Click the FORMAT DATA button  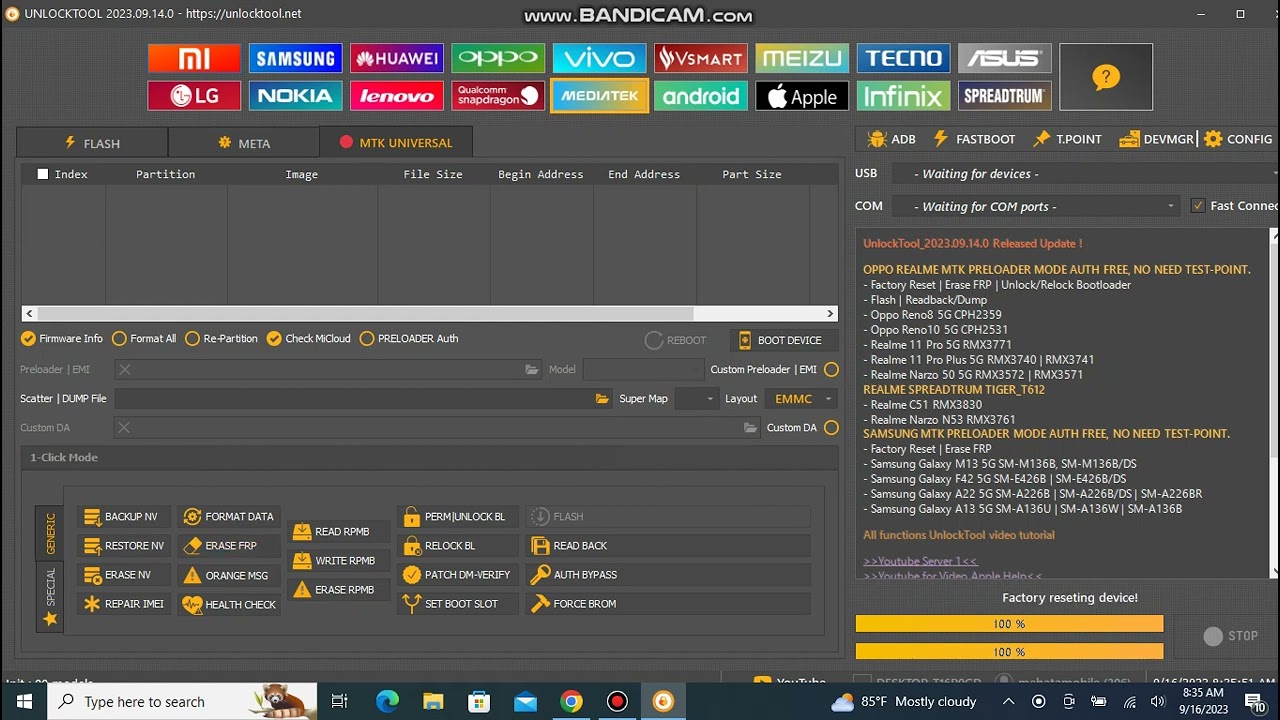point(229,517)
